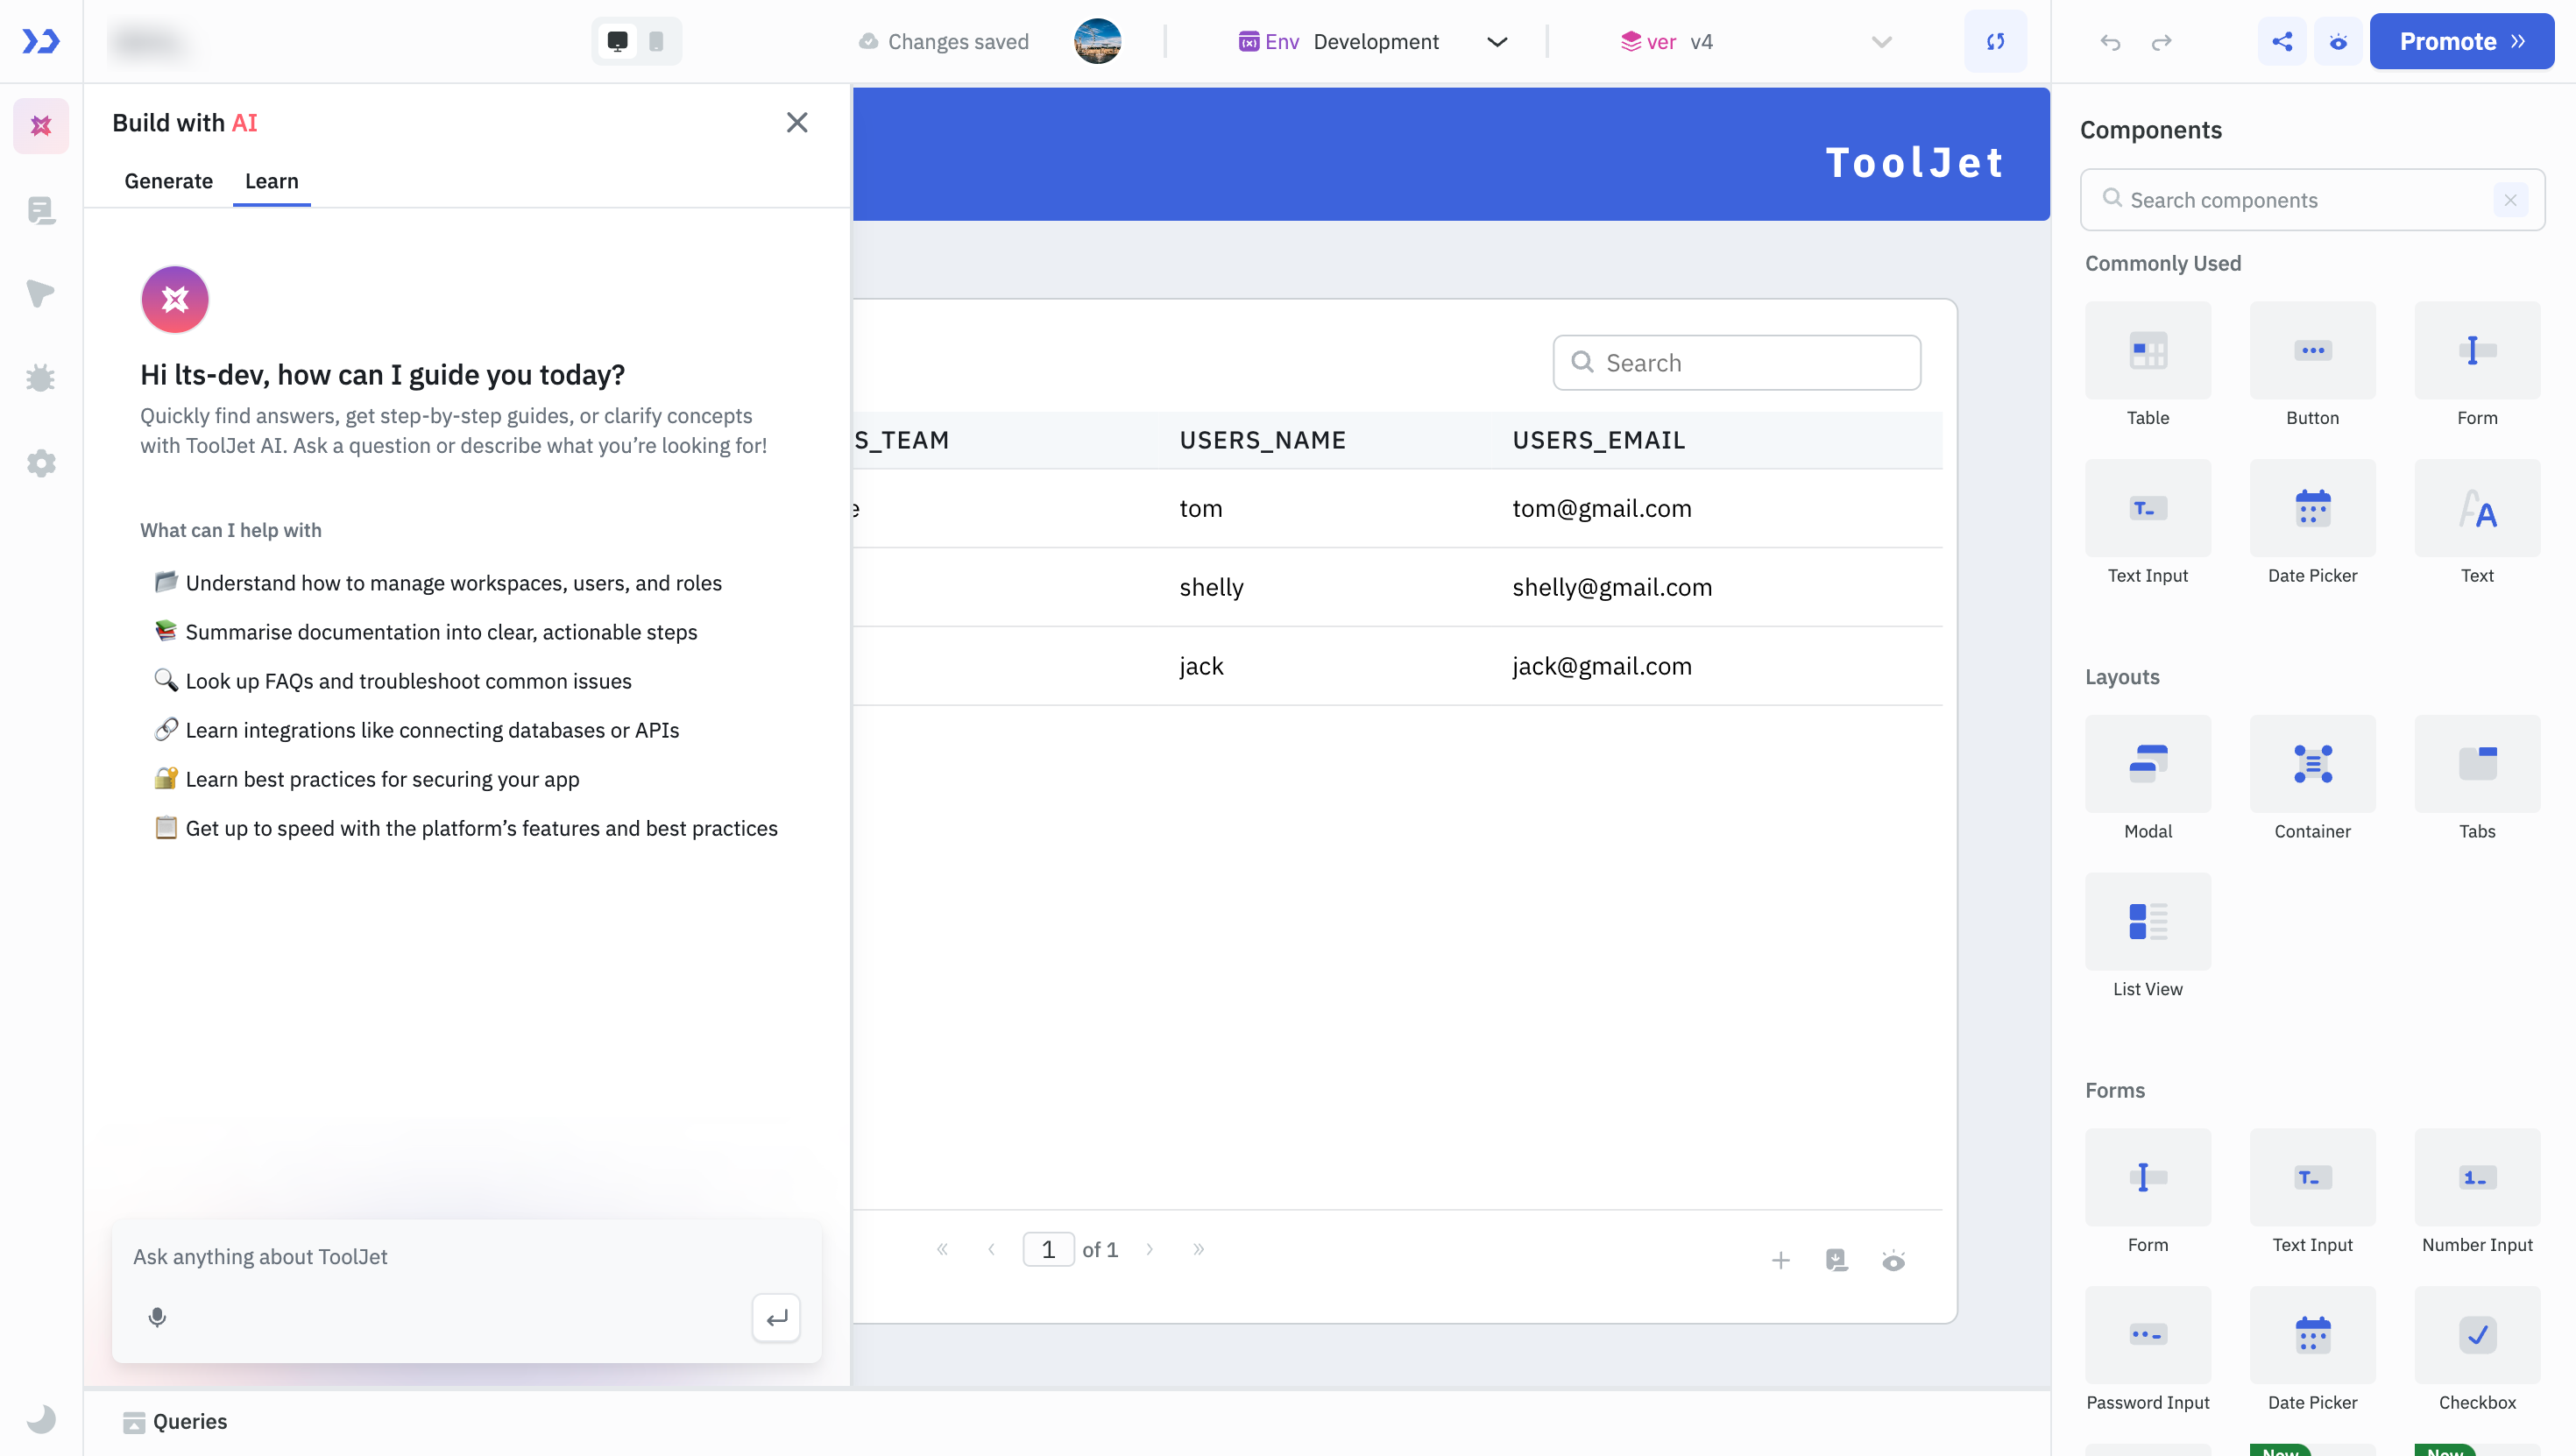This screenshot has width=2576, height=1456.
Task: Open the comments icon in left sidebar
Action: point(41,210)
